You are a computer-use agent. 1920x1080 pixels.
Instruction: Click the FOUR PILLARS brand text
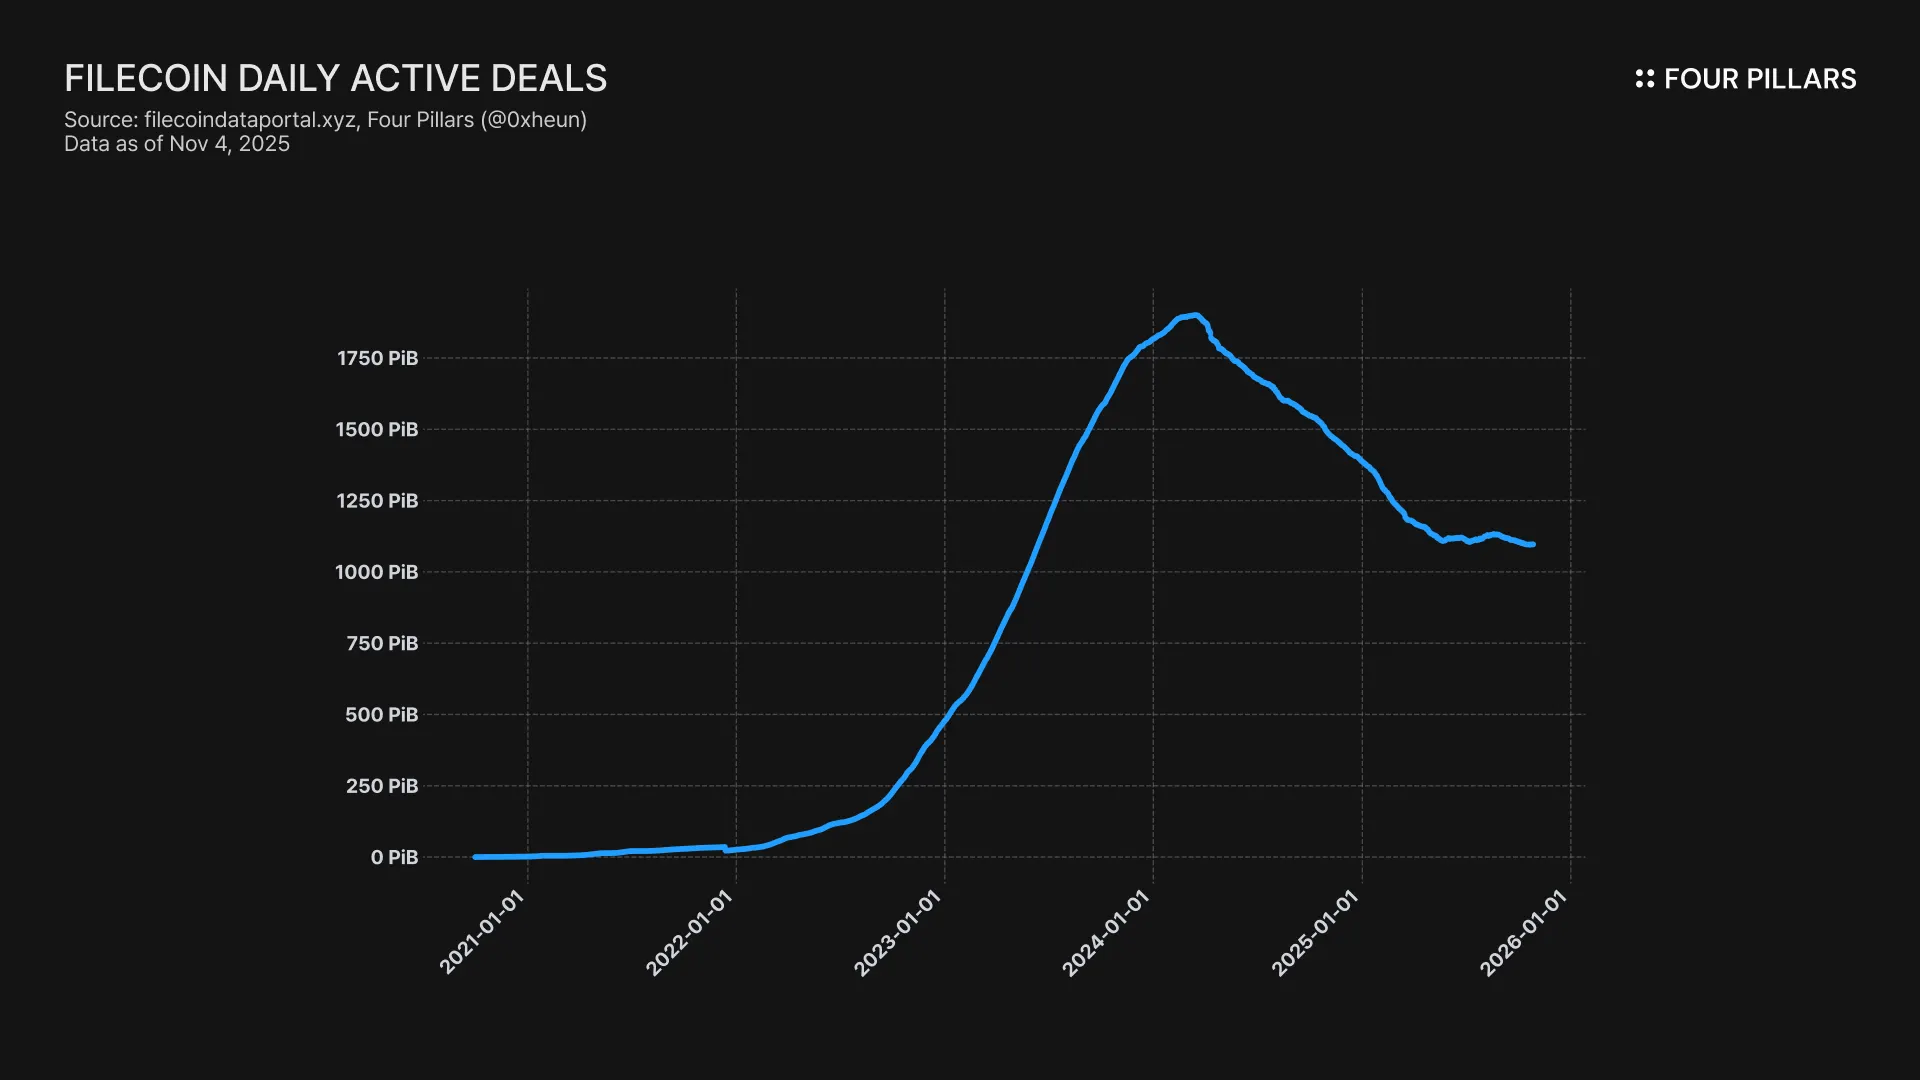pyautogui.click(x=1759, y=79)
